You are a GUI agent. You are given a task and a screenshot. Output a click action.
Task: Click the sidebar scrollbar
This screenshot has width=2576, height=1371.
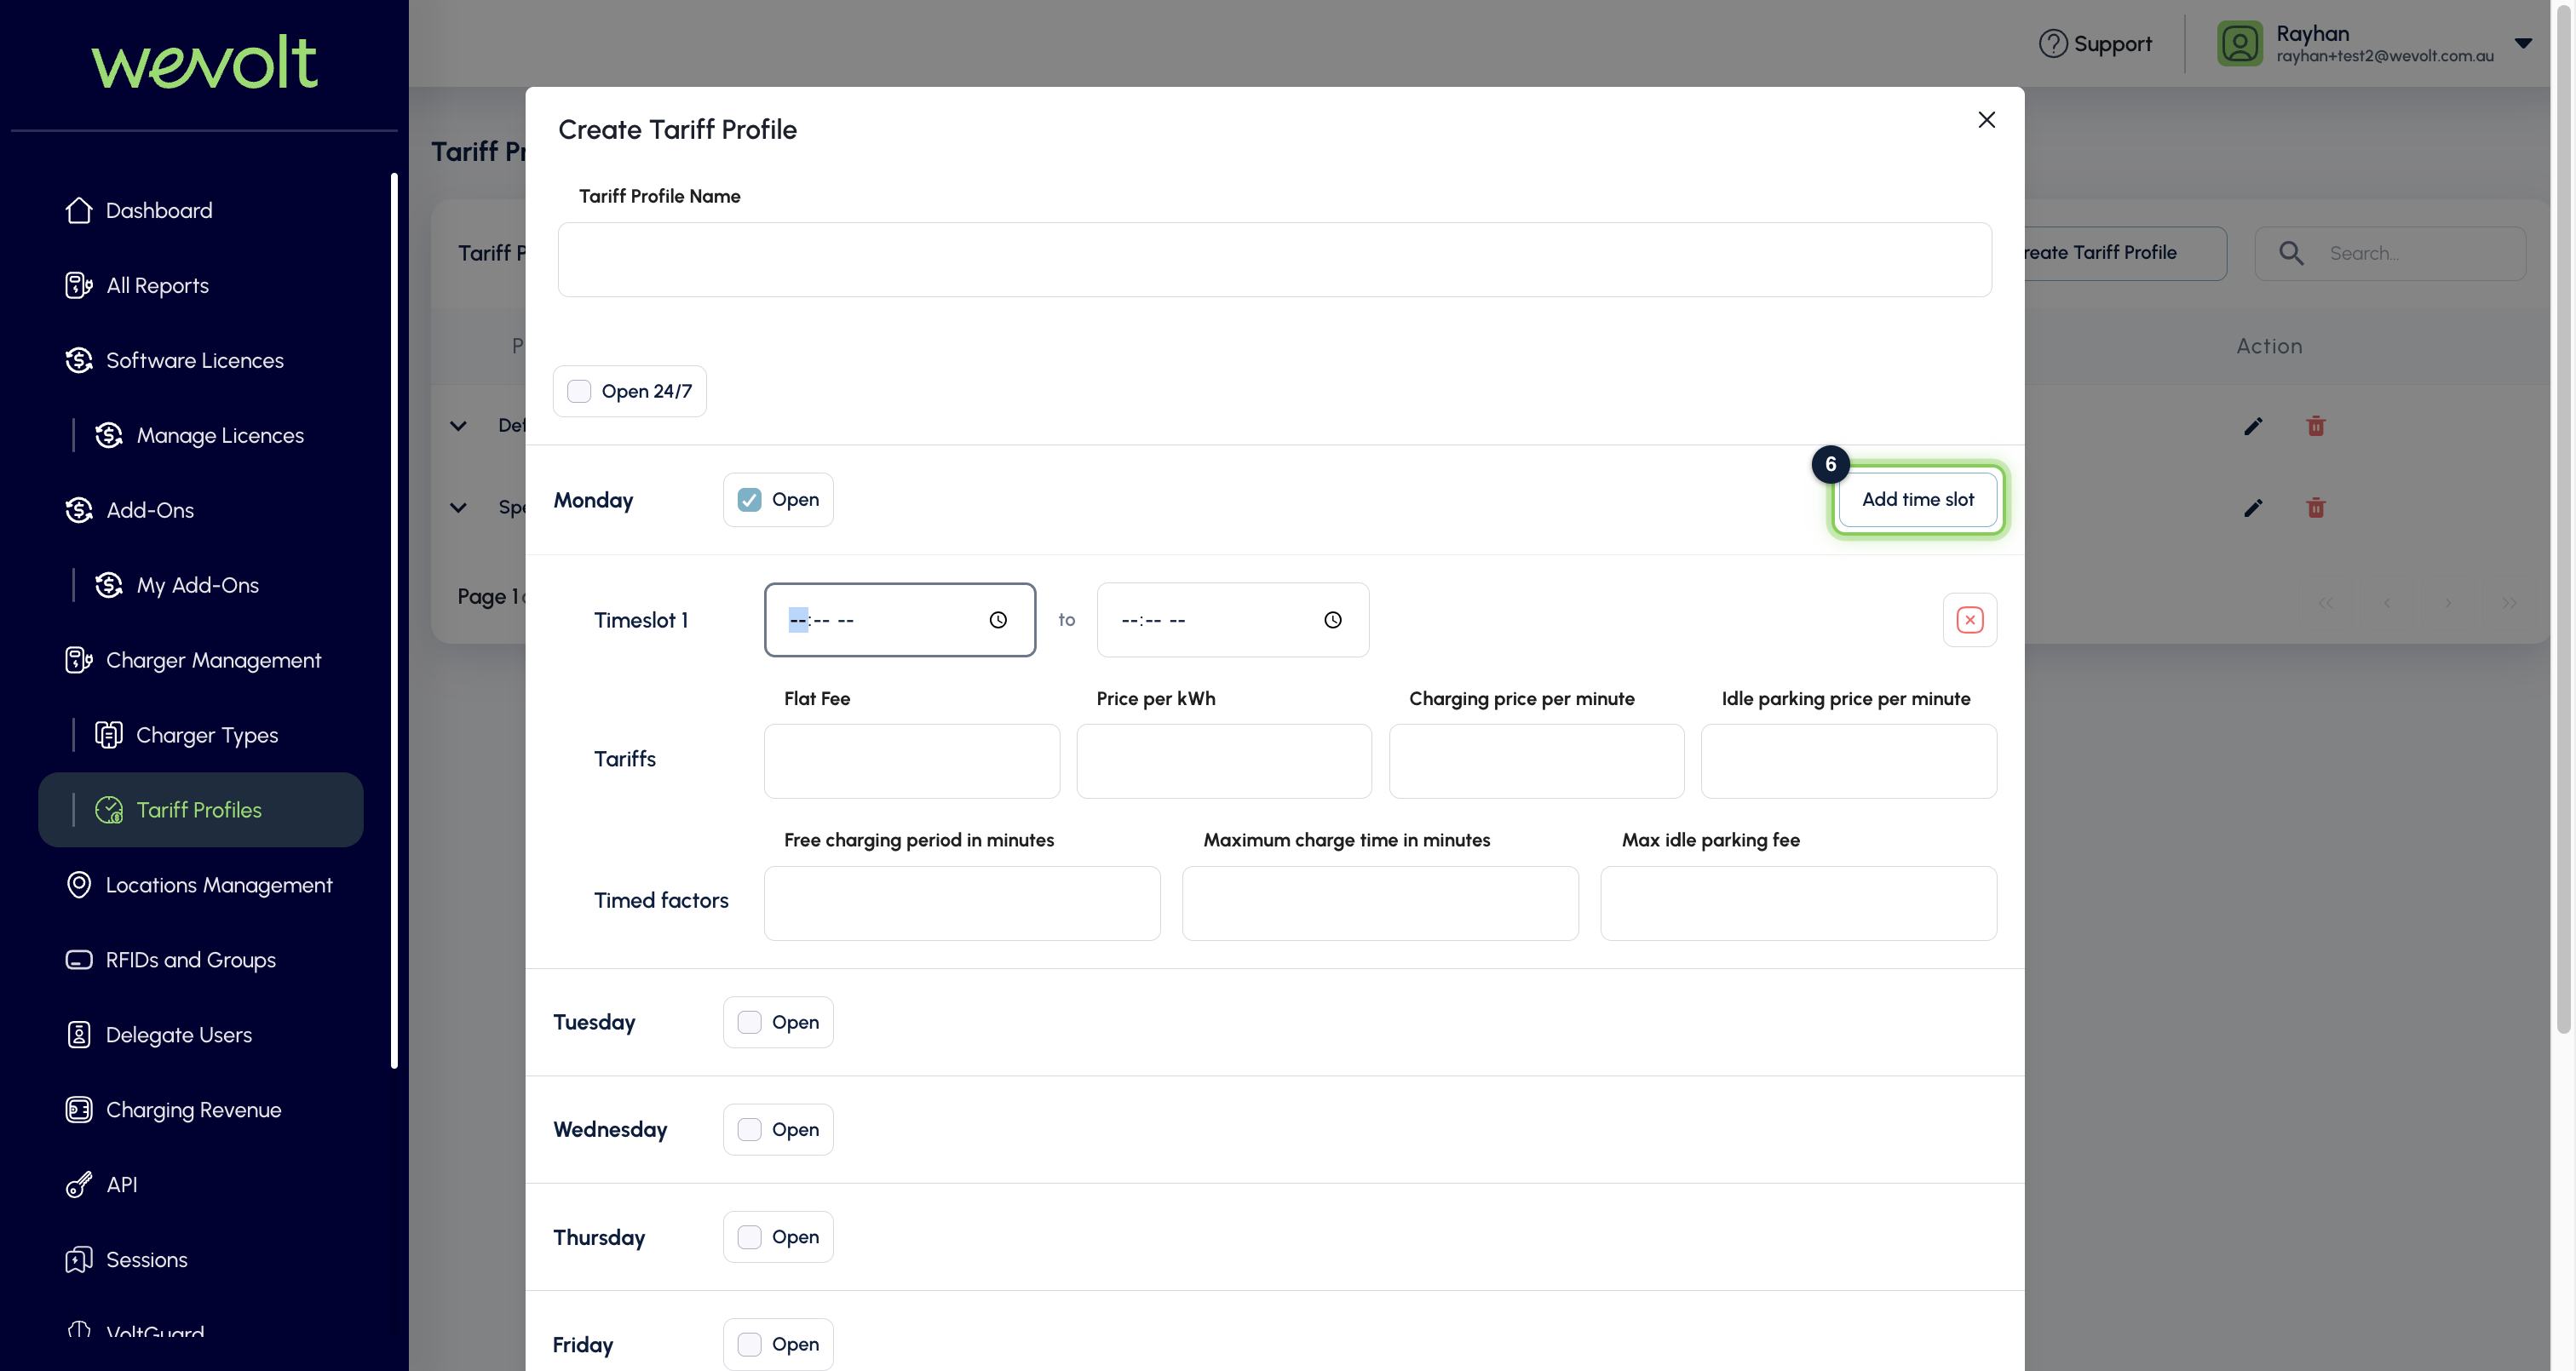394,620
